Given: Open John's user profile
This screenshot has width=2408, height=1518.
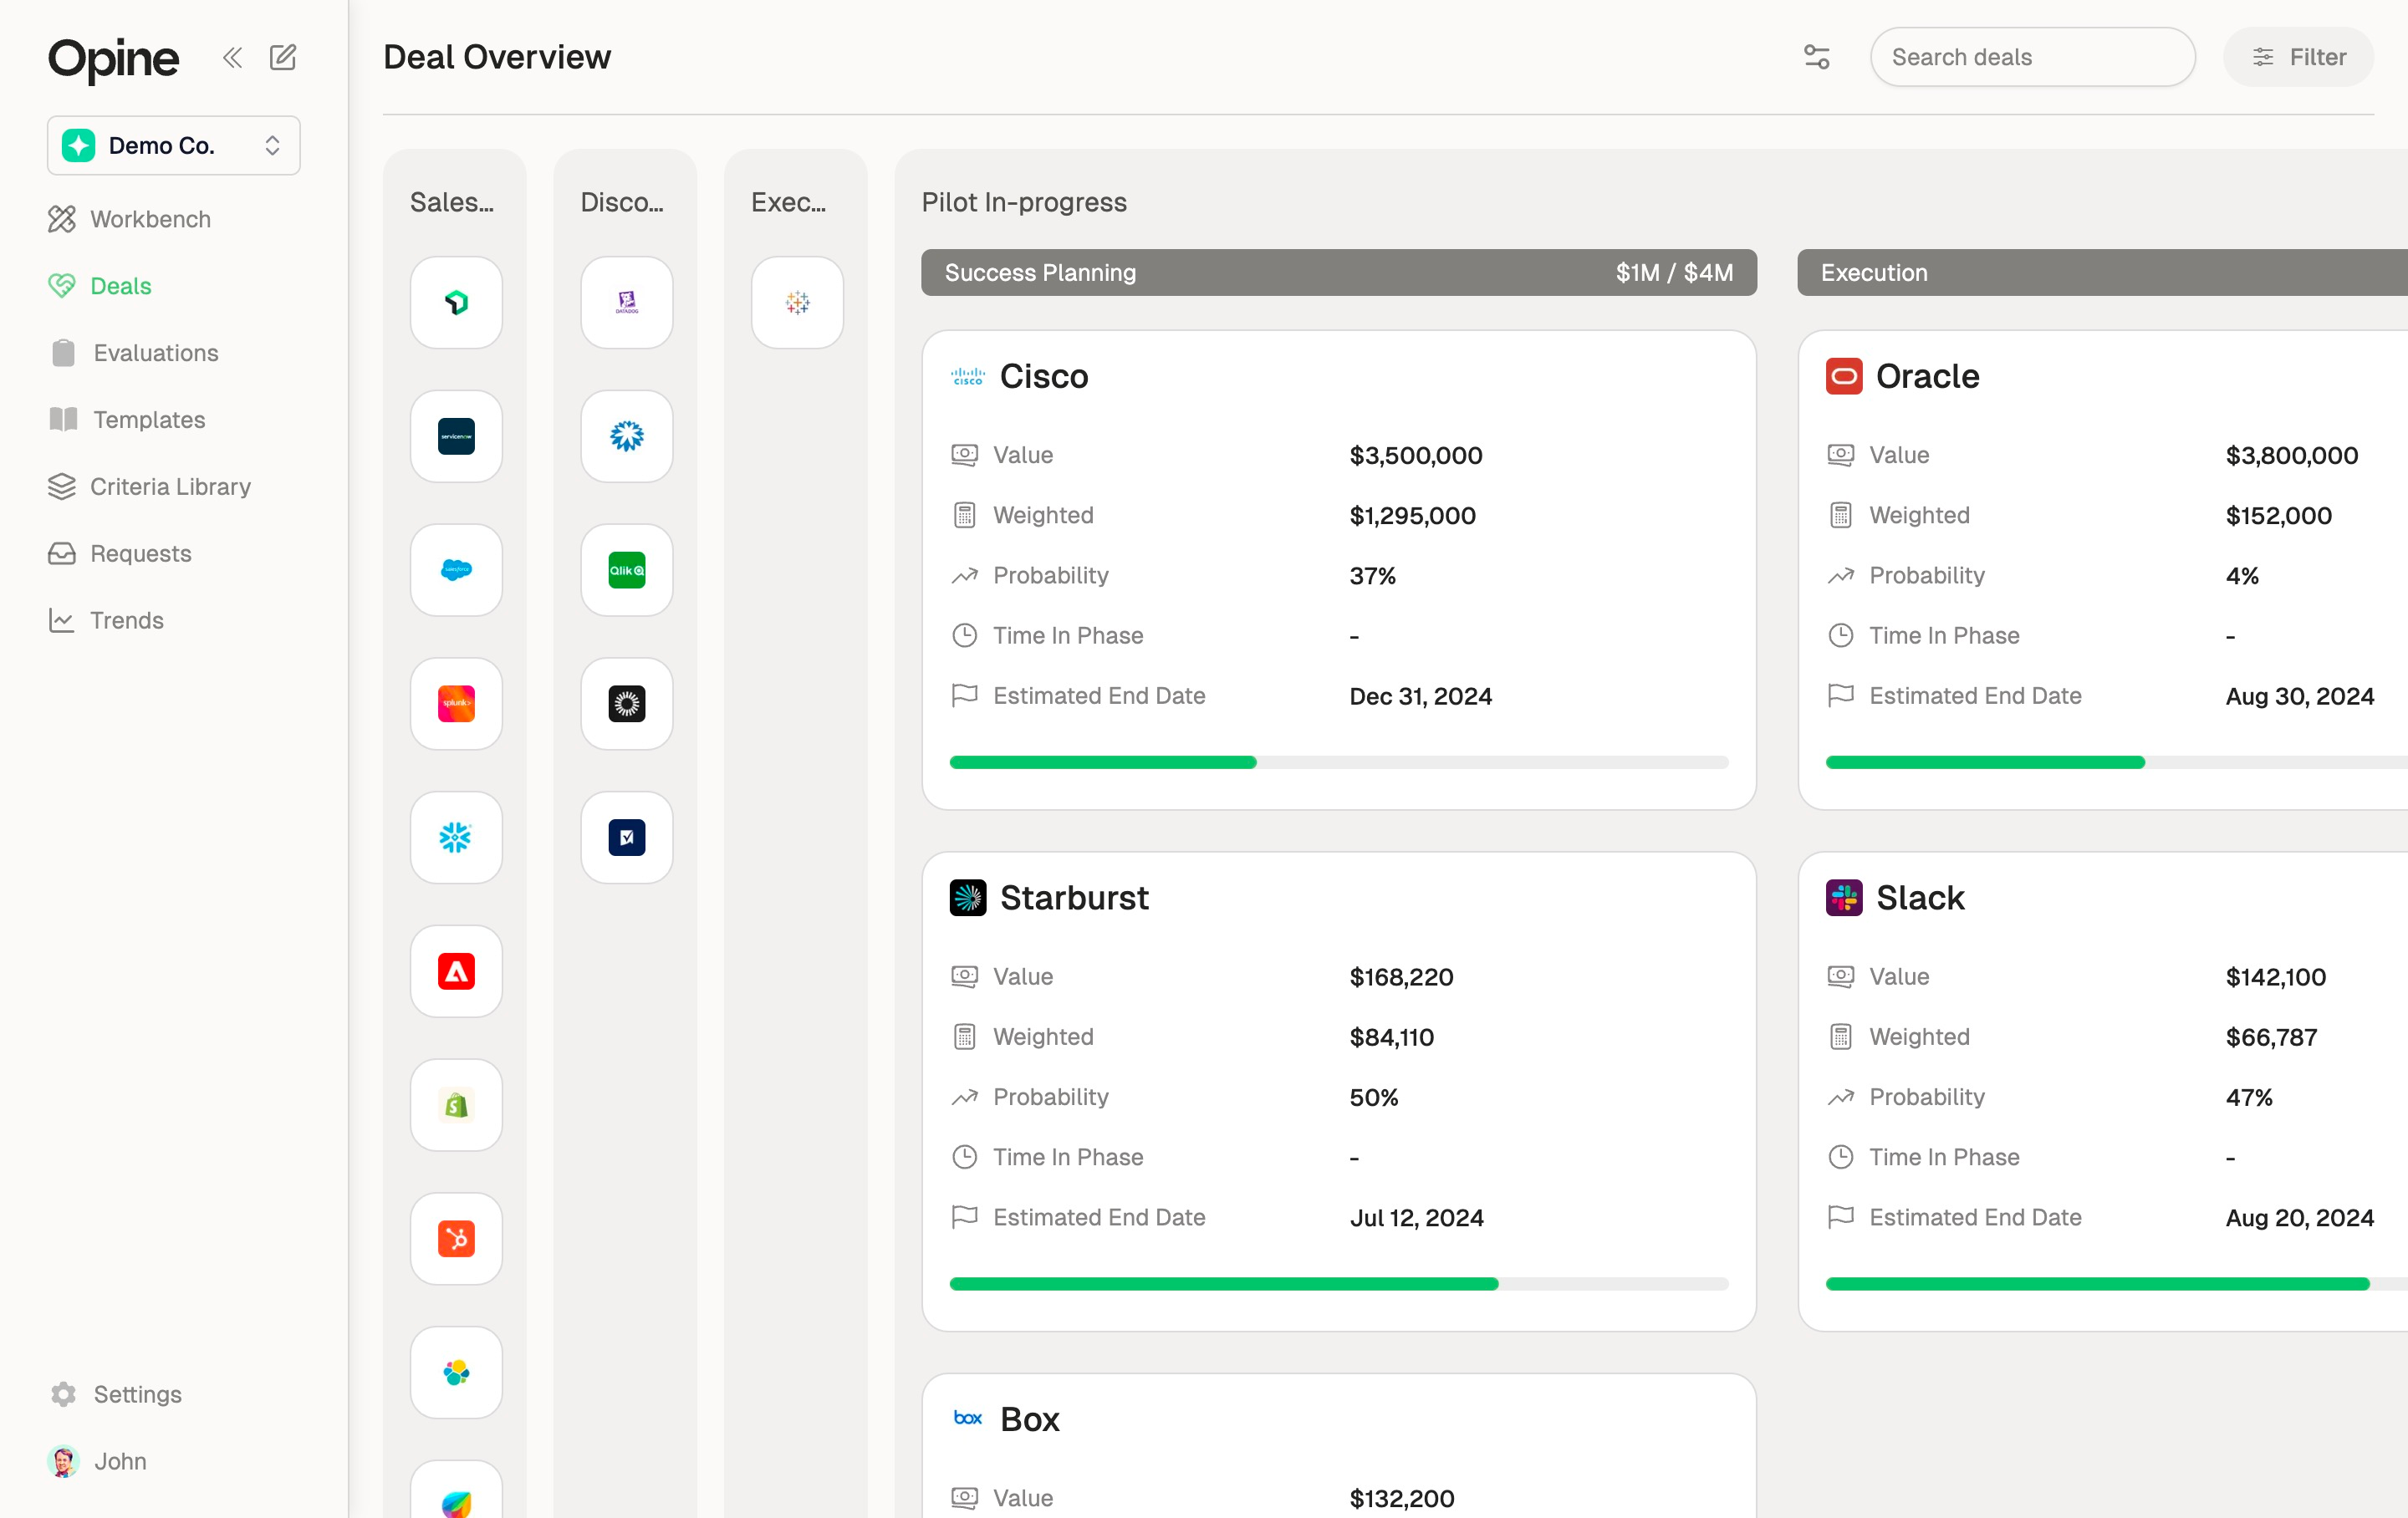Looking at the screenshot, I should coord(98,1461).
